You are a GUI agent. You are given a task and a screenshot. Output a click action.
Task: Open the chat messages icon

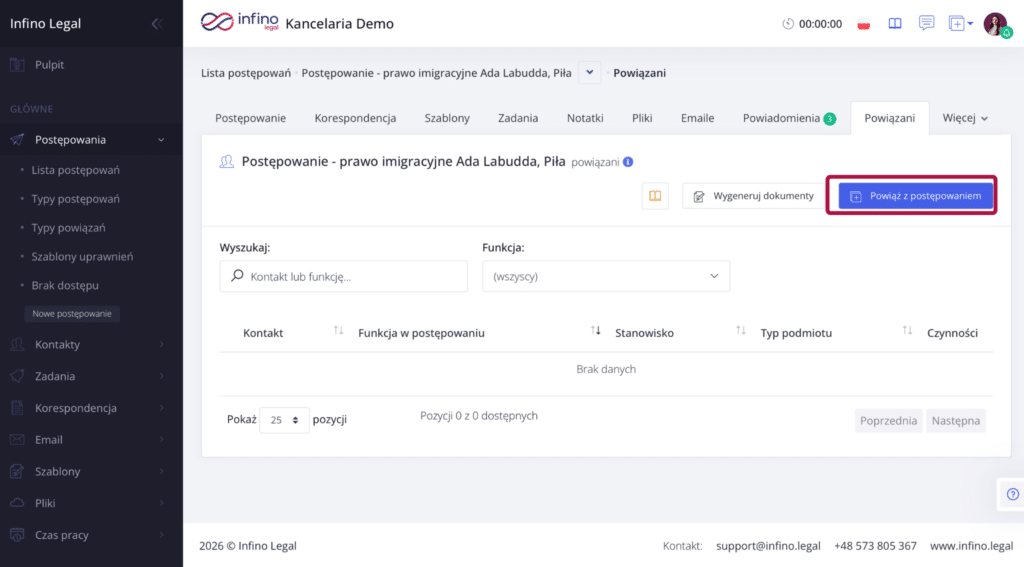926,23
